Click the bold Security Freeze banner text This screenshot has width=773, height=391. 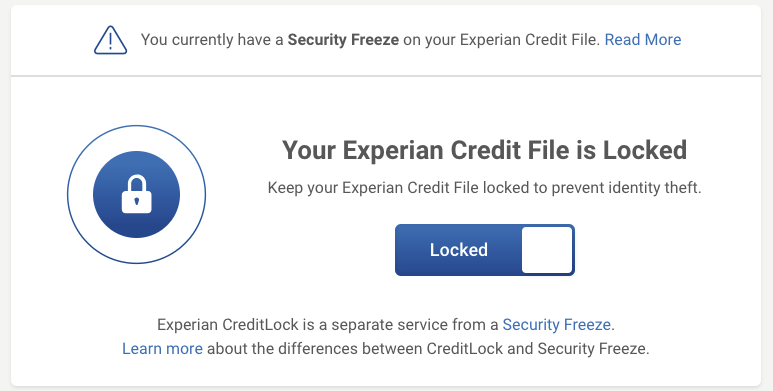343,39
